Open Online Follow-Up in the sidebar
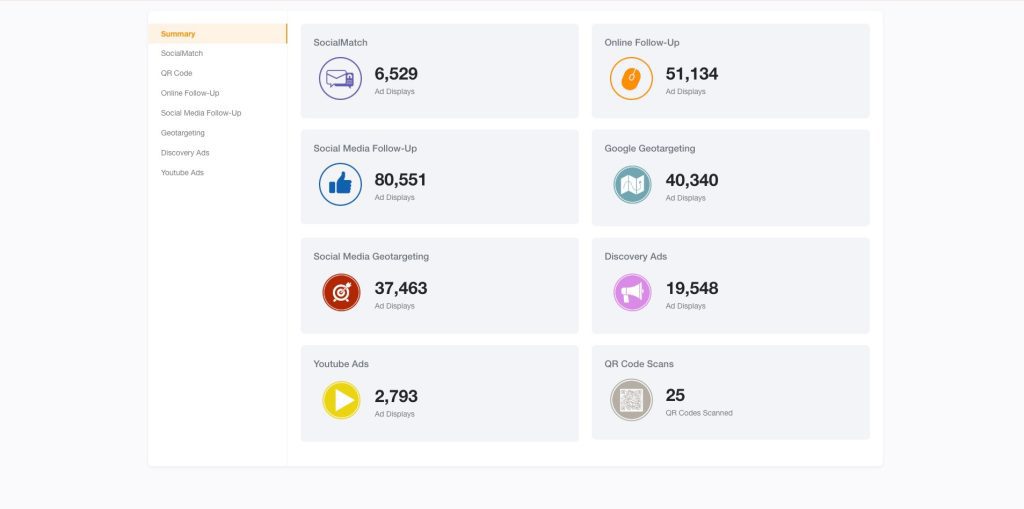The image size is (1024, 509). pos(190,93)
